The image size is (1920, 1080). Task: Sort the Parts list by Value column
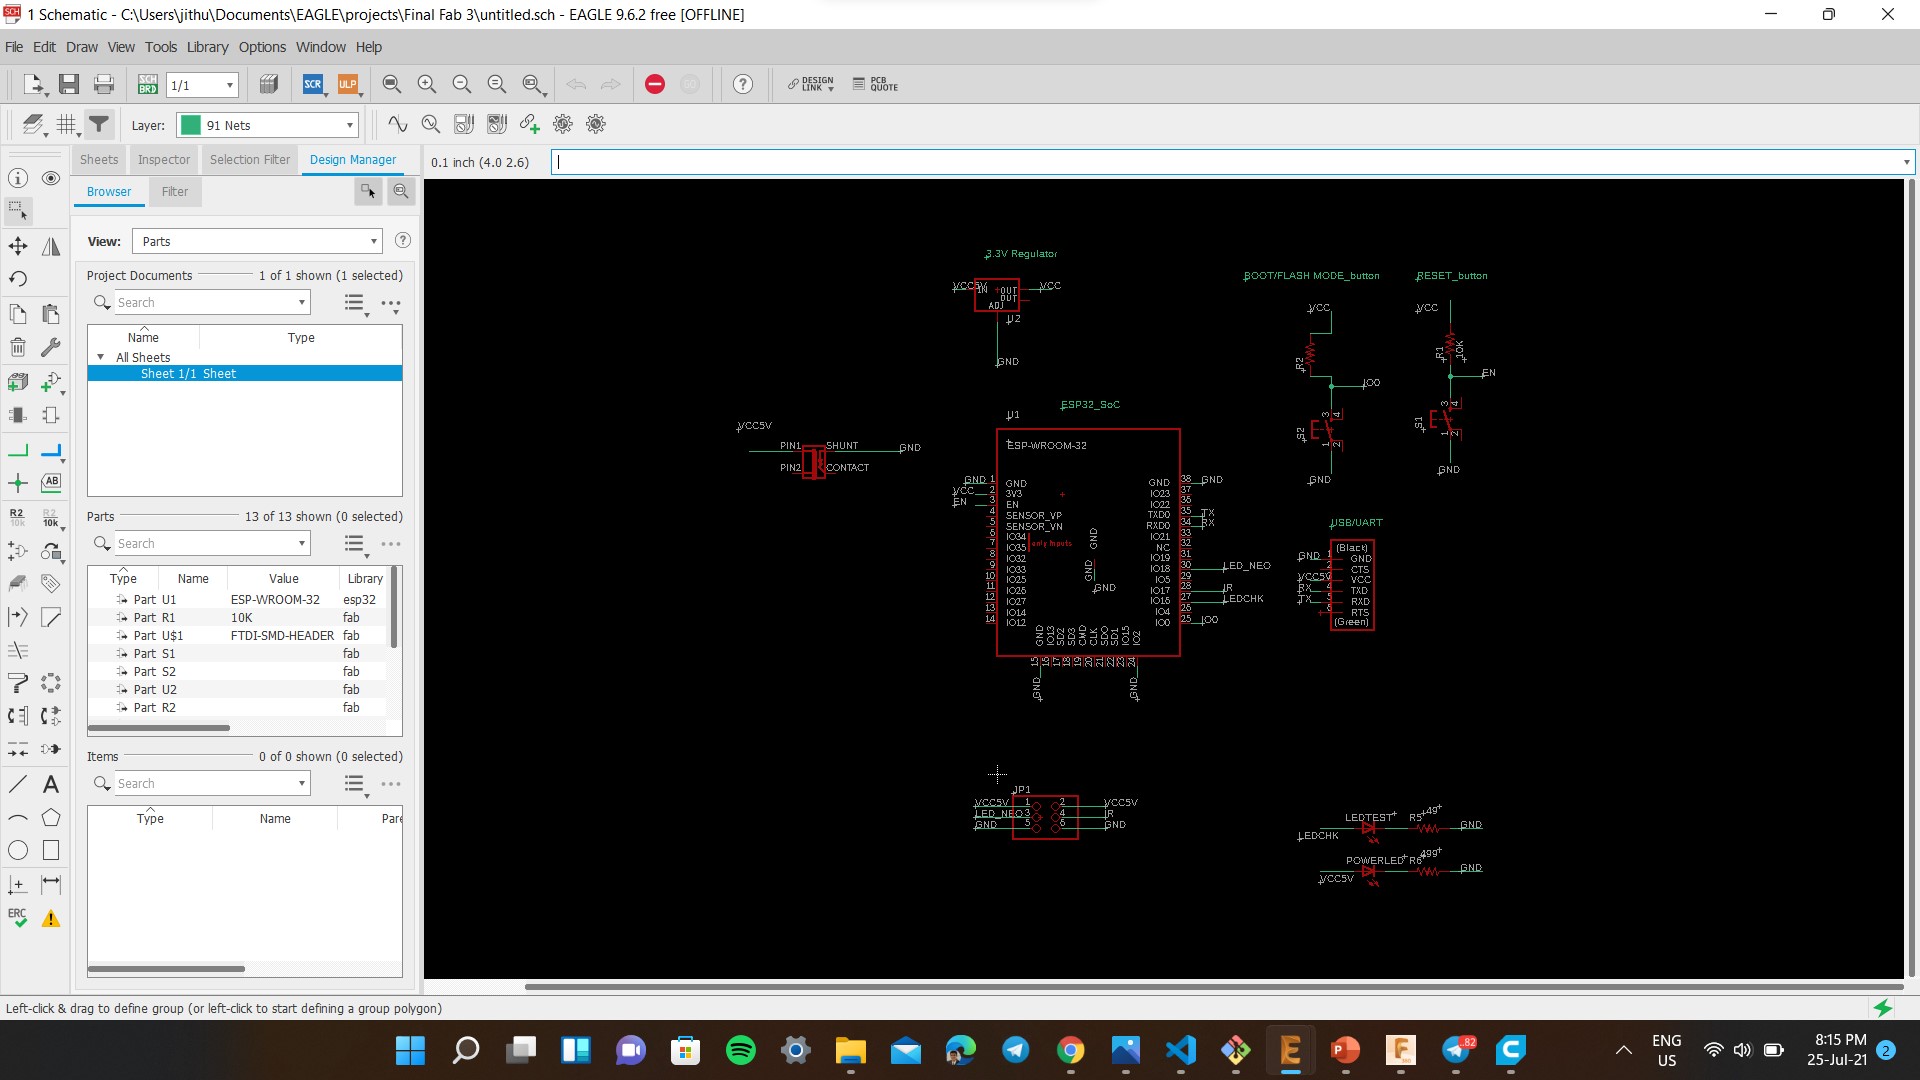coord(284,579)
